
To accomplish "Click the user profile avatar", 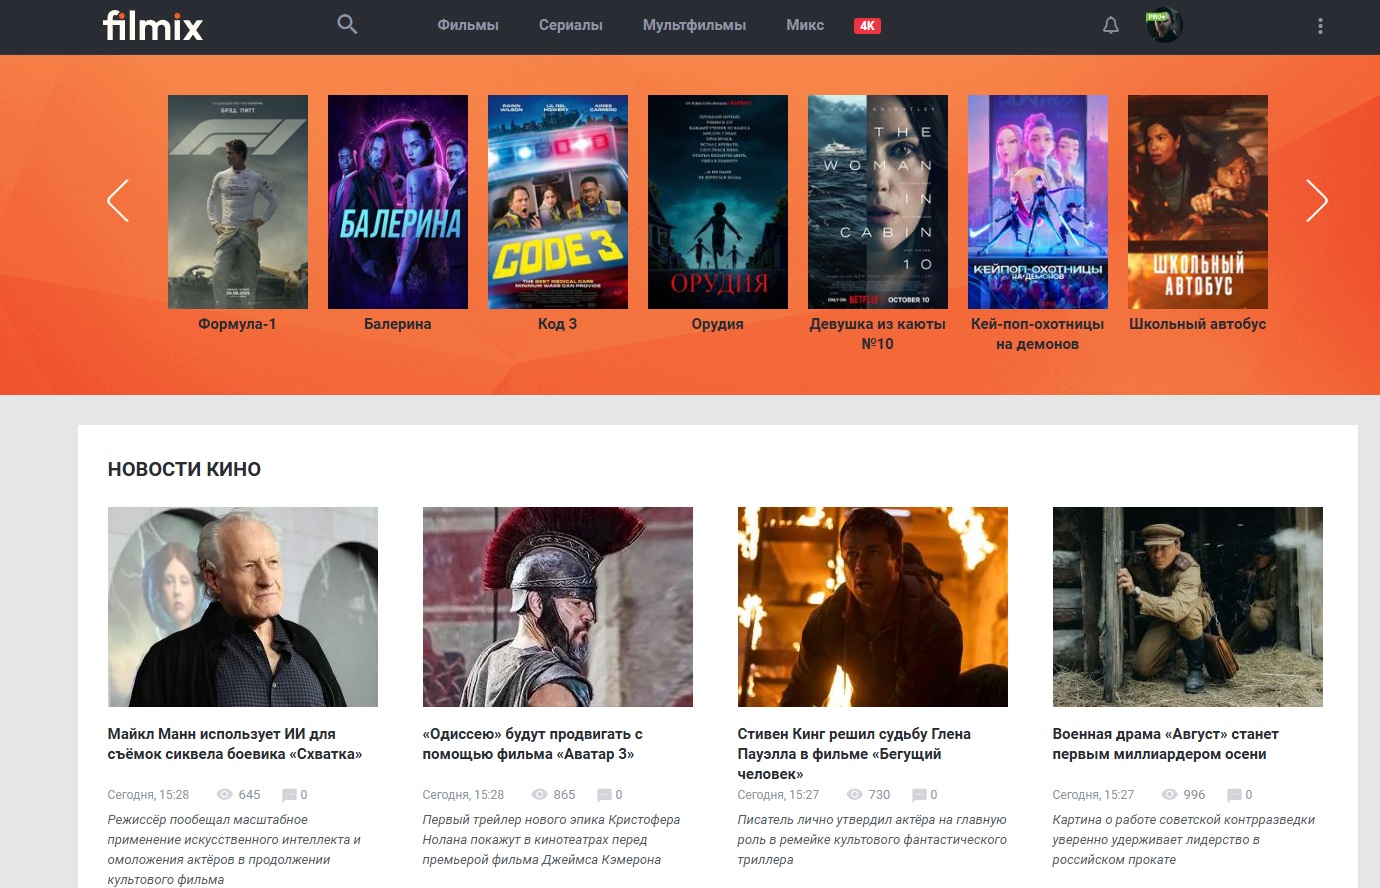I will [x=1163, y=26].
